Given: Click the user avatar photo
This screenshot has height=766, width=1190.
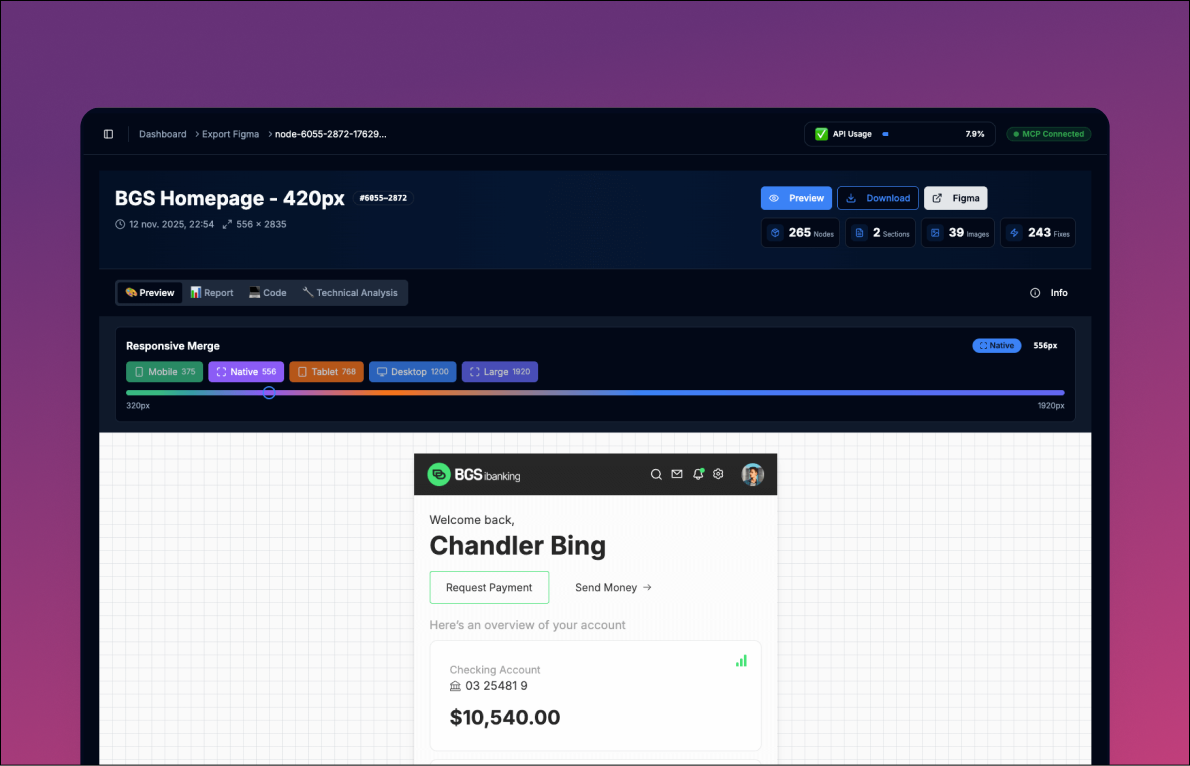Looking at the screenshot, I should [753, 474].
